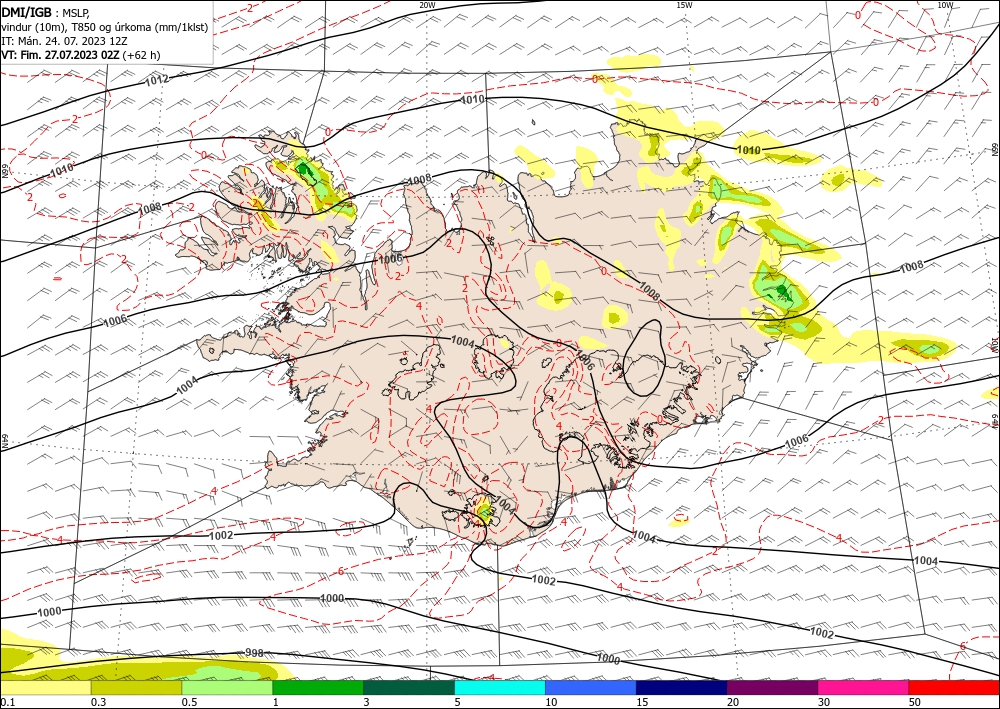The image size is (1000, 709).
Task: Click the navy 15–20 mm legend swatch
Action: tap(682, 687)
